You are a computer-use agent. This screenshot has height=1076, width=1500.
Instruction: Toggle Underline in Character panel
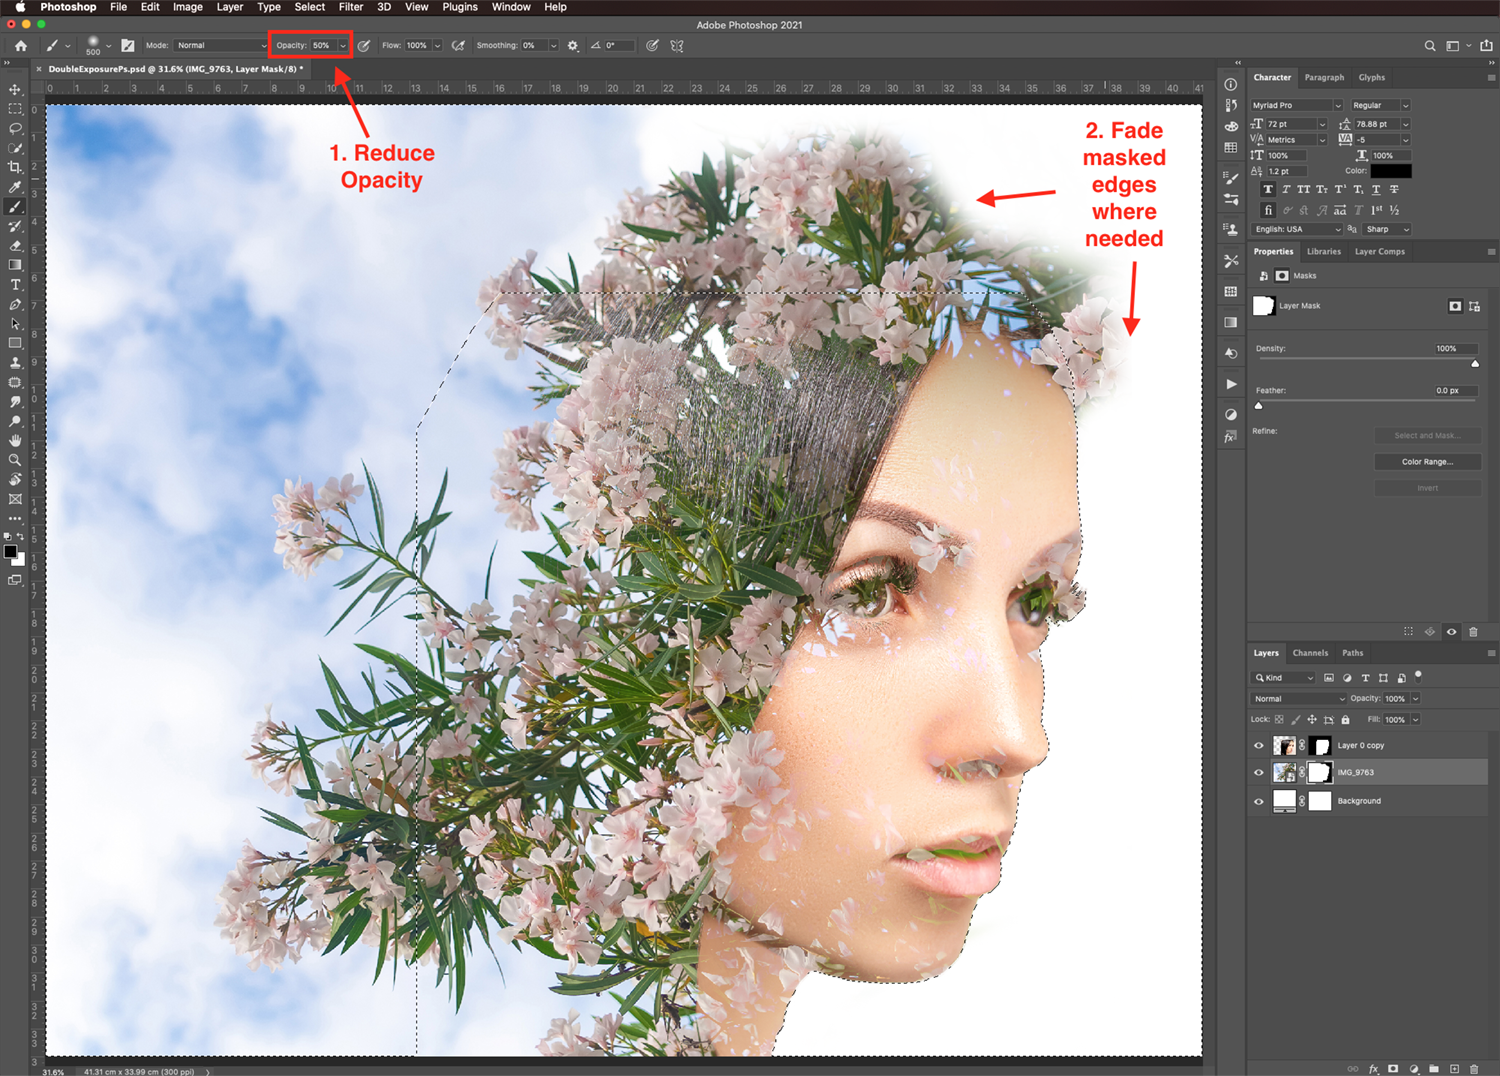click(1376, 190)
